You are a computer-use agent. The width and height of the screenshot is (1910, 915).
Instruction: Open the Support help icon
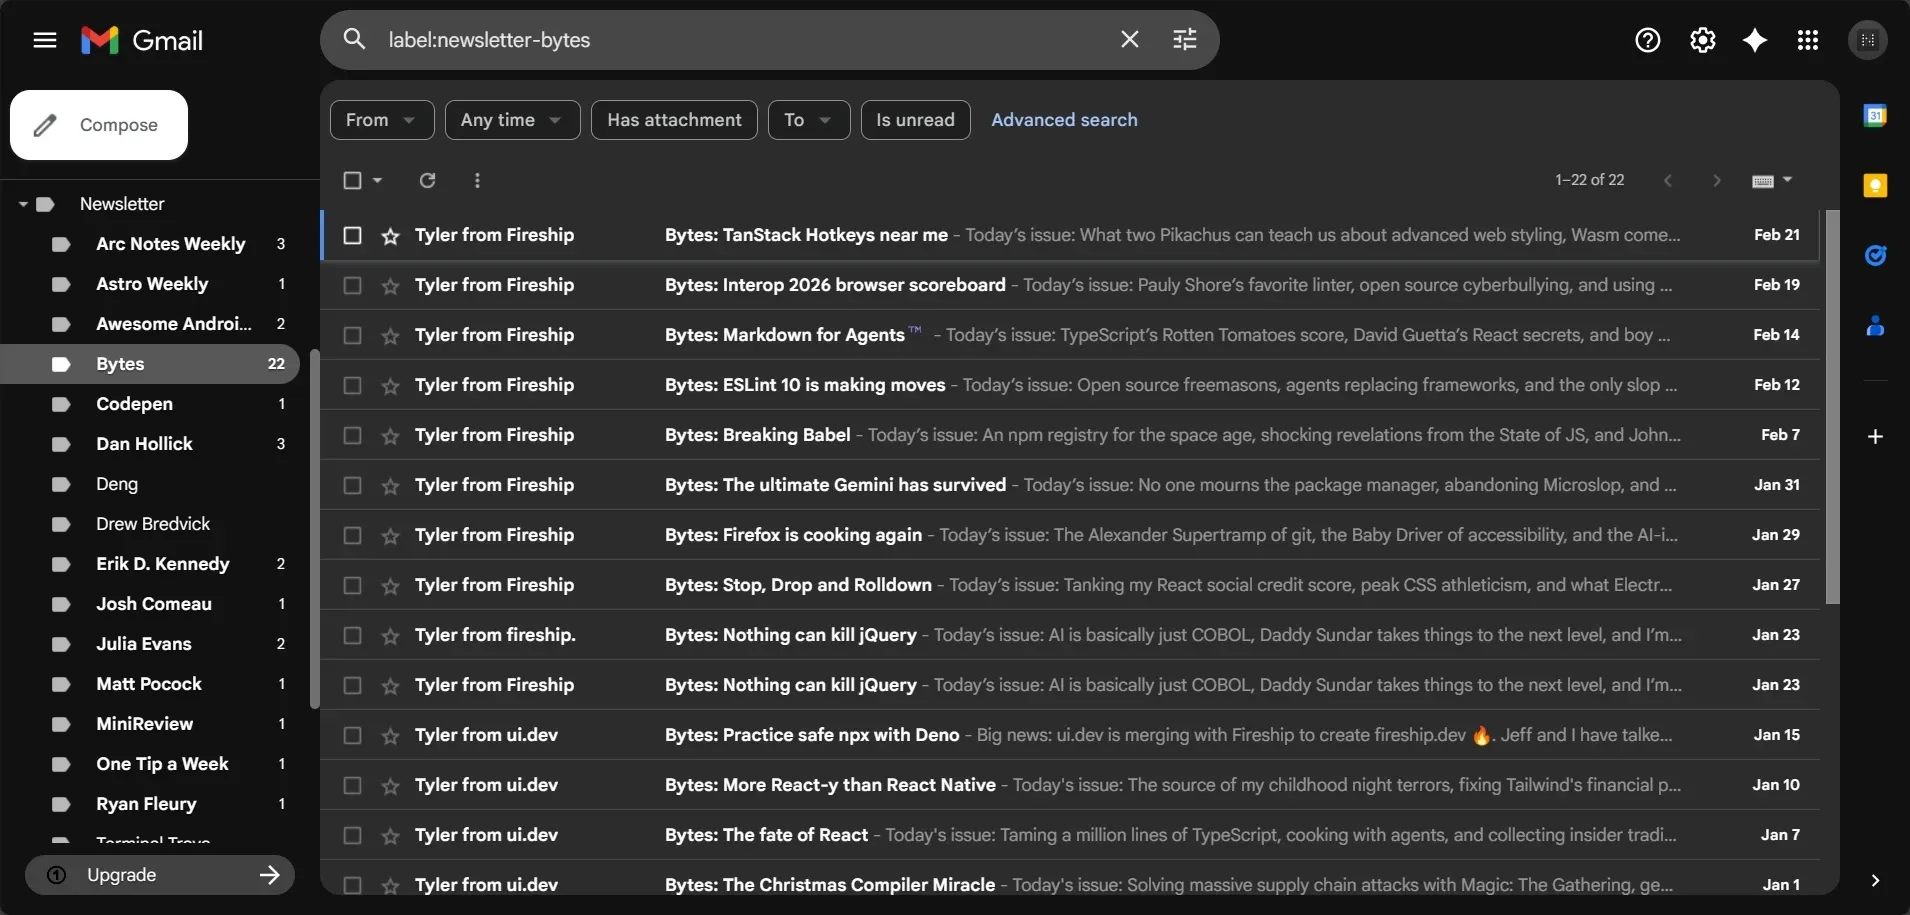[1647, 40]
